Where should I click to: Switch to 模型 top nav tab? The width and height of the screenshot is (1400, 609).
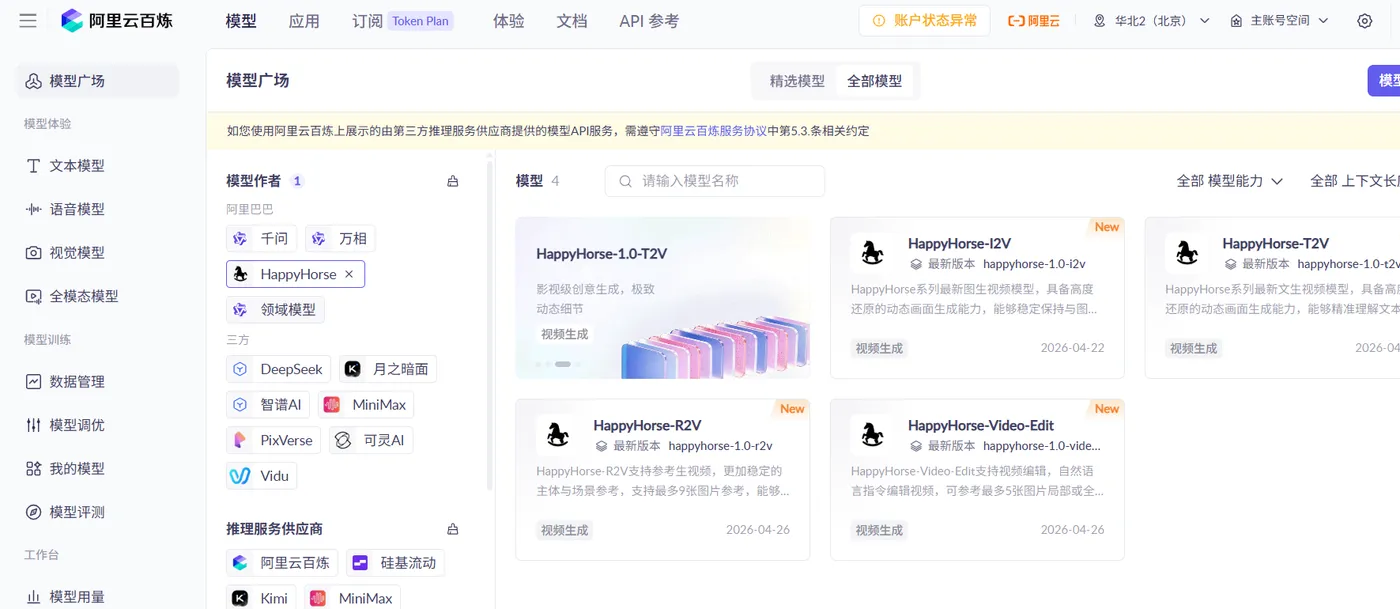(x=241, y=21)
